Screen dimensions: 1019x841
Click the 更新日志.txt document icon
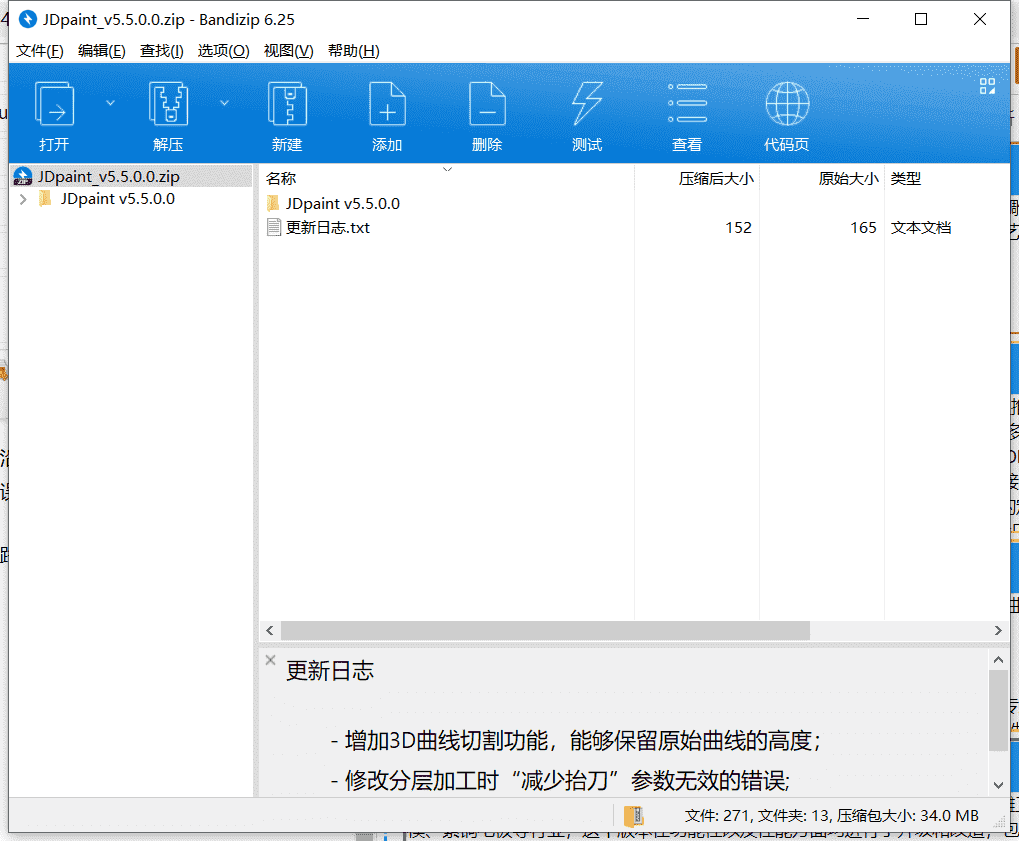(x=274, y=227)
